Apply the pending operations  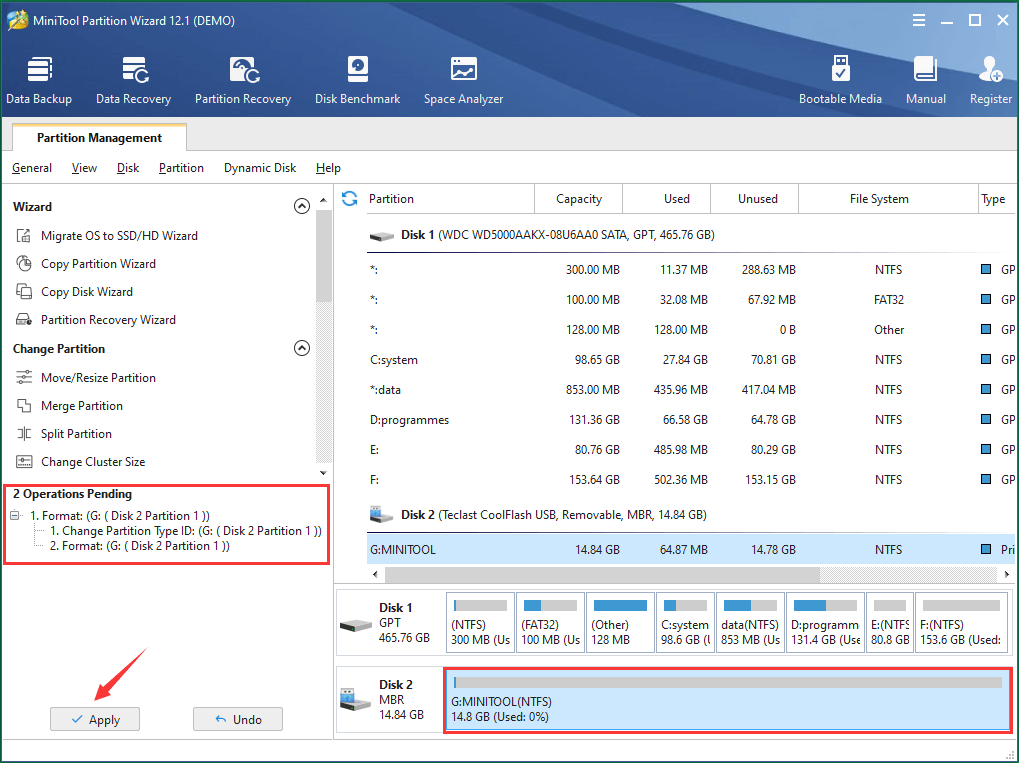point(94,718)
